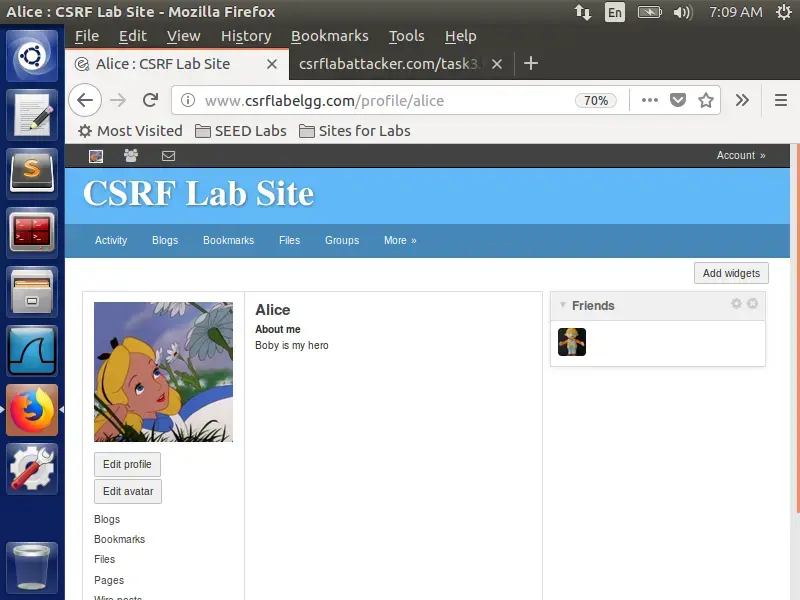Go back to the previous page
Viewport: 800px width, 600px height.
(x=85, y=100)
